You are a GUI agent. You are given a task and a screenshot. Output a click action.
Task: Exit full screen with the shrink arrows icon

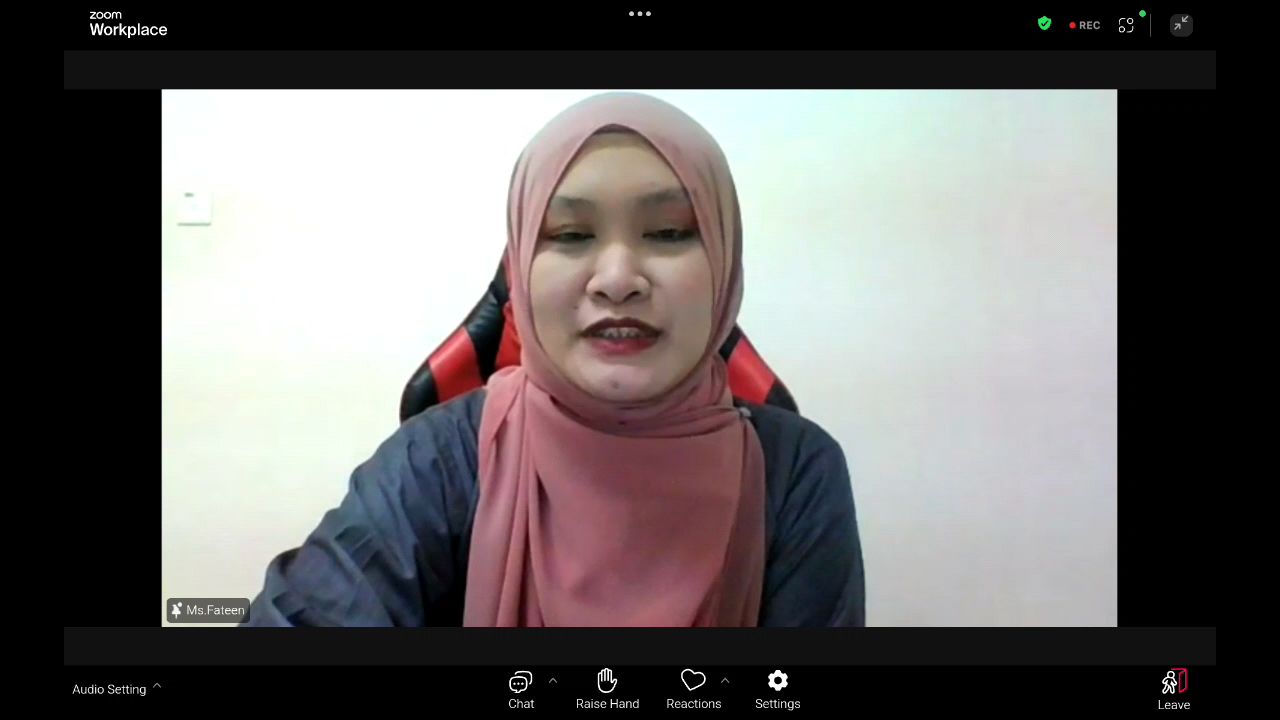1181,24
